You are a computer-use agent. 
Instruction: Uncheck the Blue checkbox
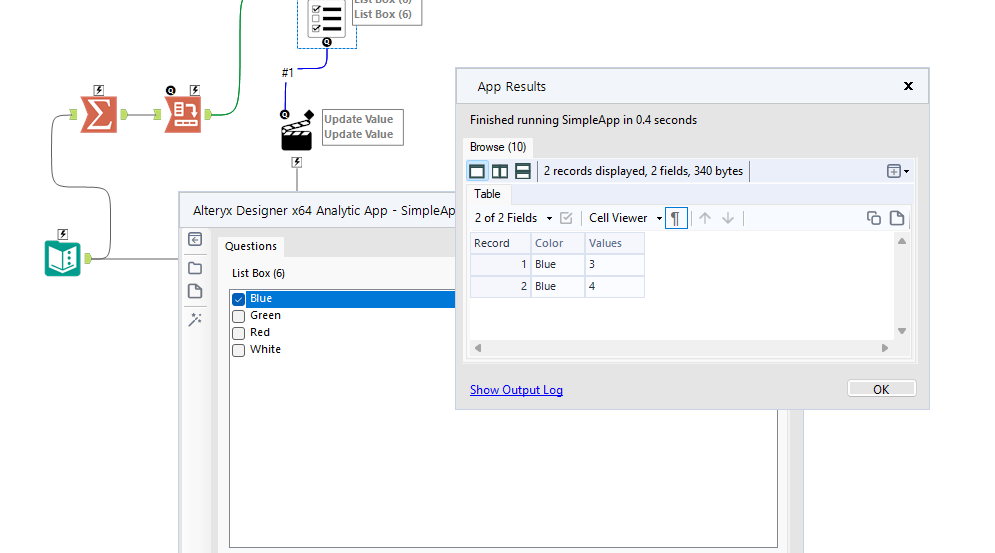[239, 299]
